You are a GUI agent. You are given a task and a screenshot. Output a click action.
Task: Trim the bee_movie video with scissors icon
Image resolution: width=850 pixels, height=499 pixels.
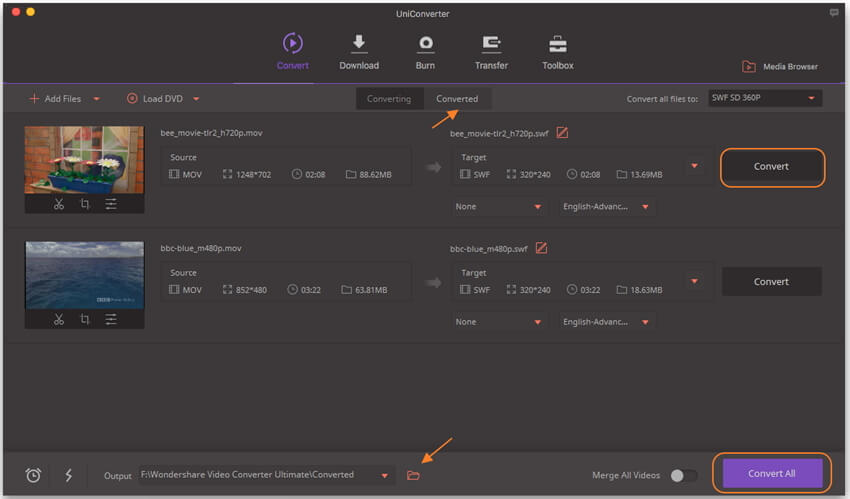(x=59, y=204)
